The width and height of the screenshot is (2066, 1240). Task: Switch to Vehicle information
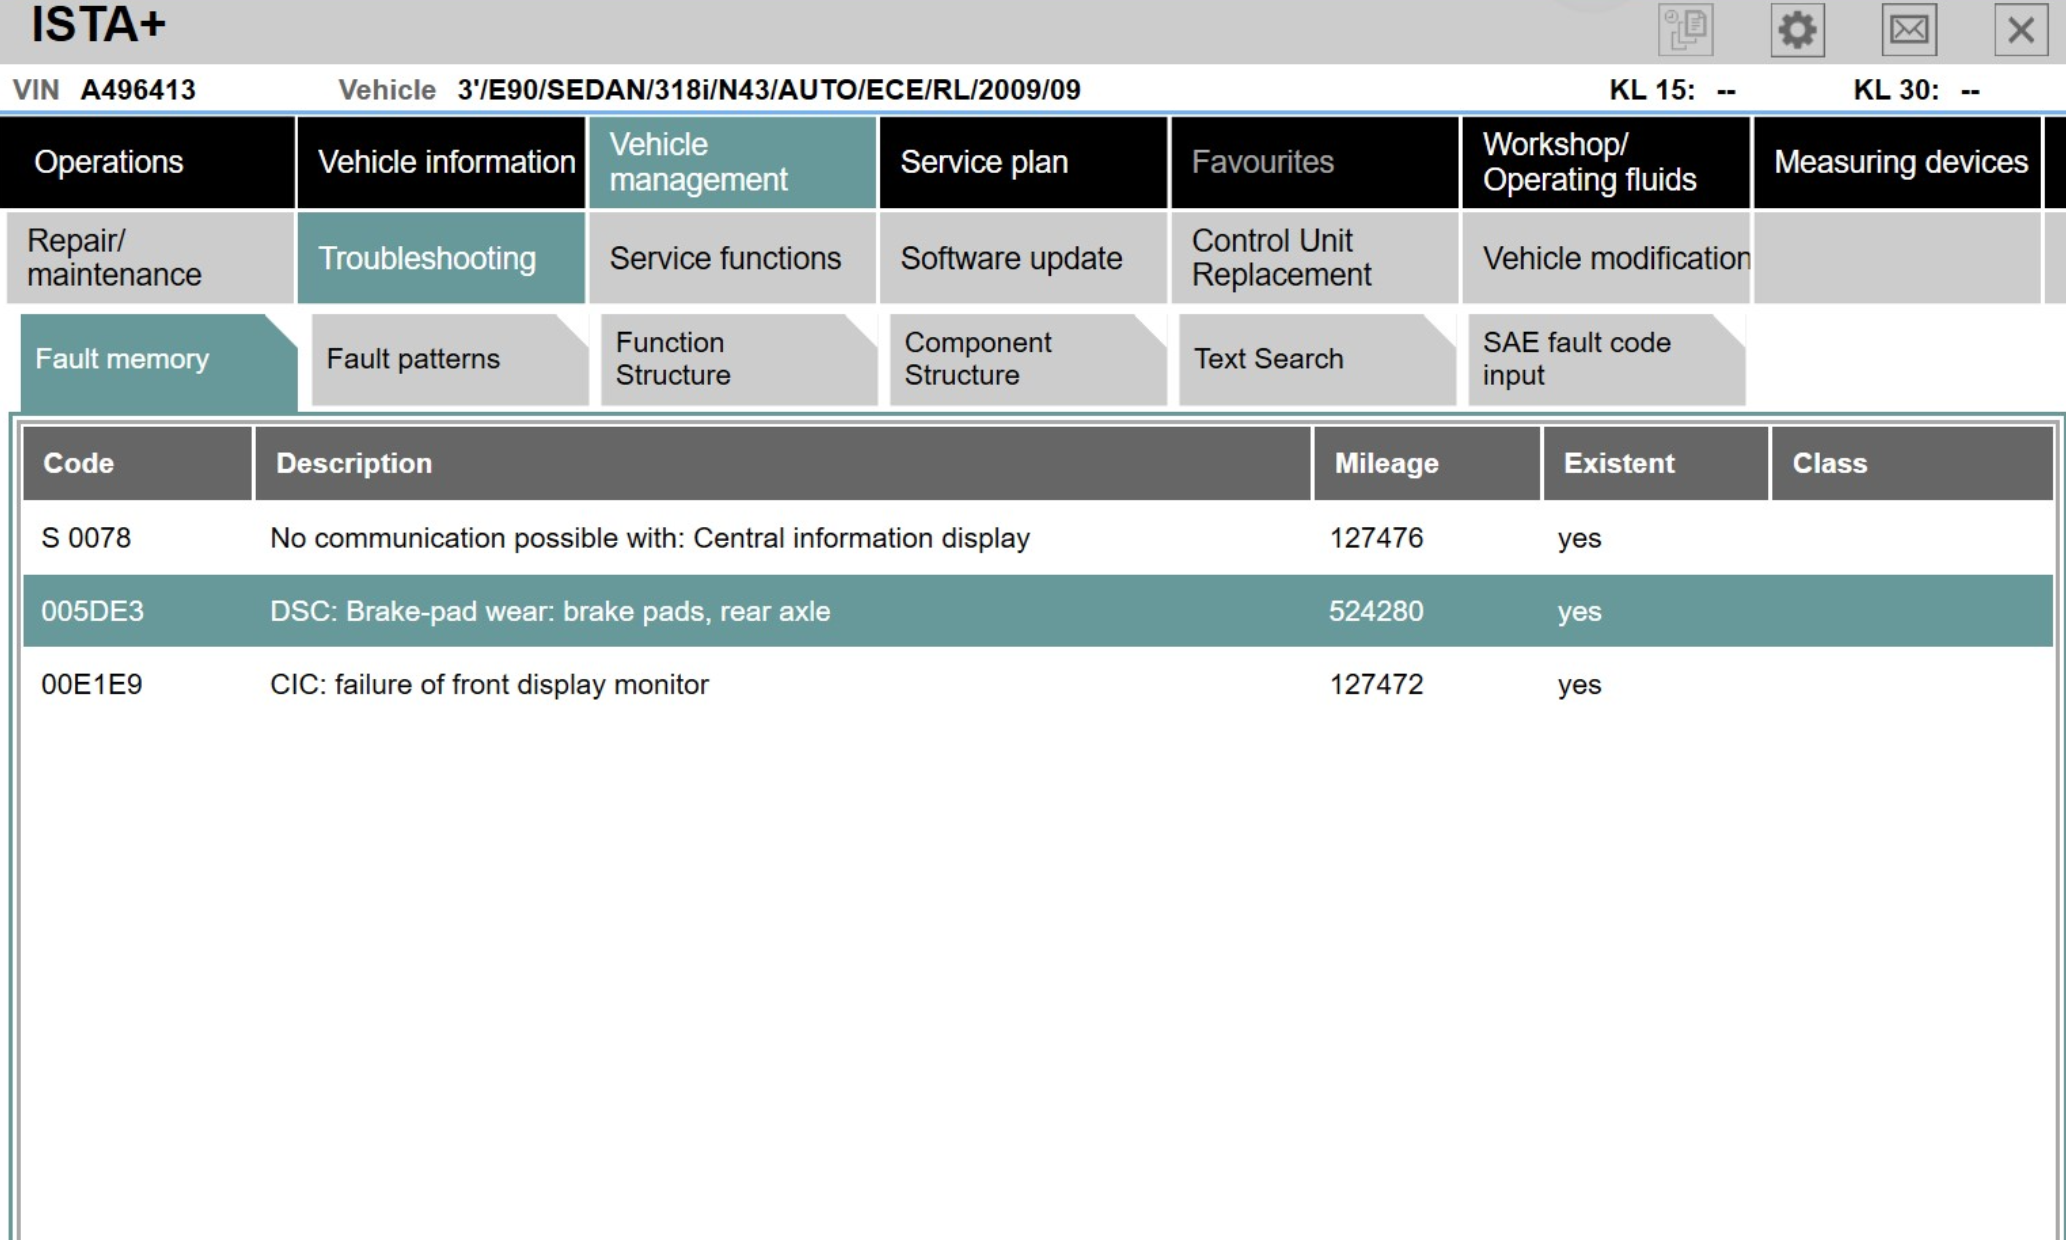(x=441, y=162)
